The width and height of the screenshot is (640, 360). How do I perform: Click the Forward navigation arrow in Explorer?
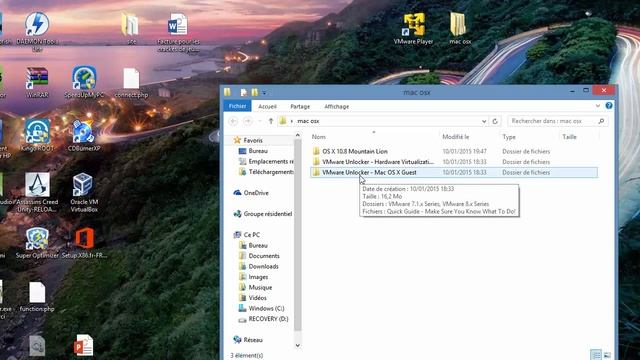click(x=248, y=121)
